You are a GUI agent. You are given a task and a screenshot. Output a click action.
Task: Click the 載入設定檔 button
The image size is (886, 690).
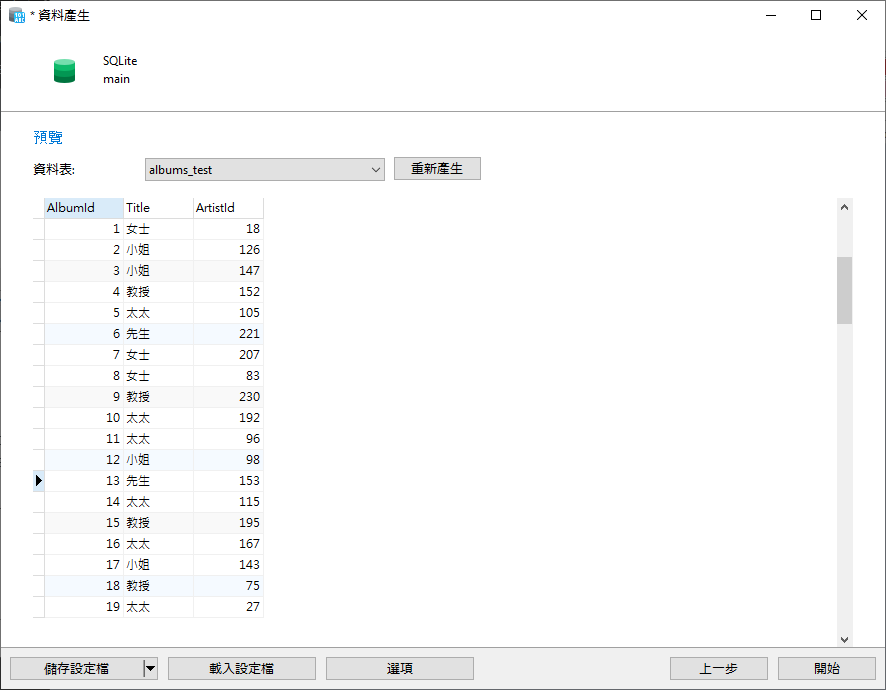(x=241, y=668)
